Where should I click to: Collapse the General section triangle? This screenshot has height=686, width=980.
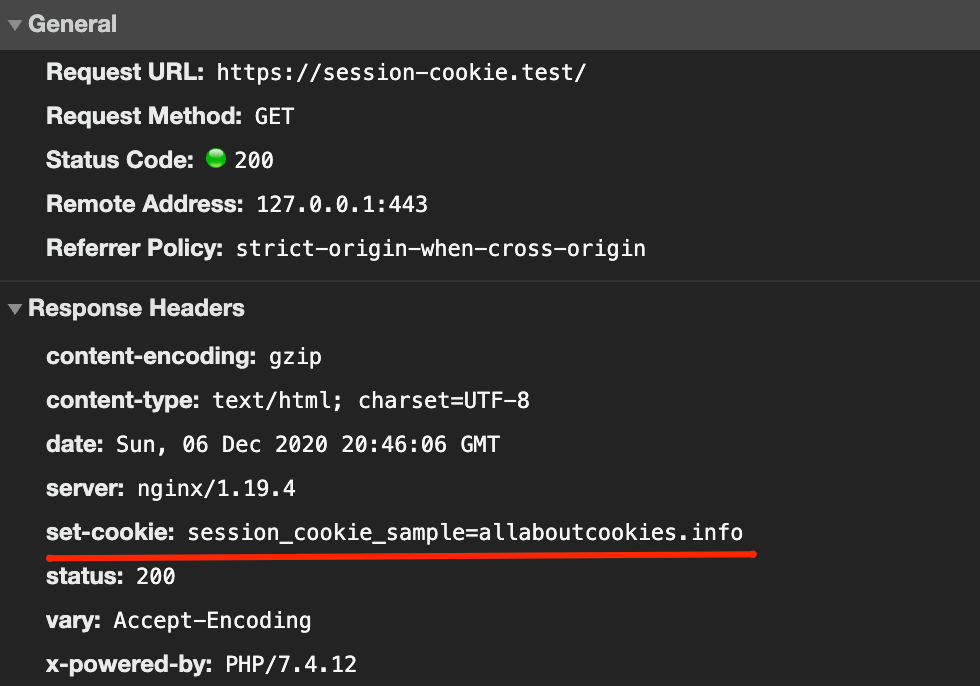pos(15,25)
